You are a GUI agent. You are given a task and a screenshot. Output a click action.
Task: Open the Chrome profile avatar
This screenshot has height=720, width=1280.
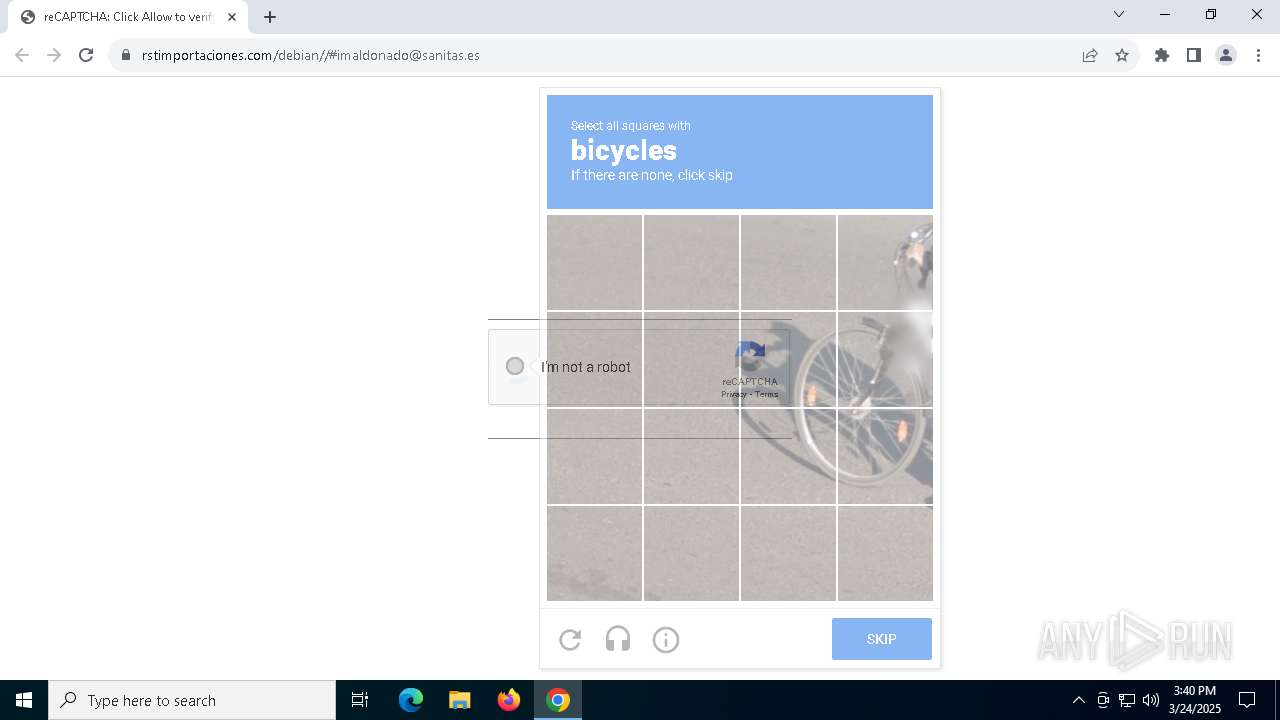click(x=1226, y=55)
